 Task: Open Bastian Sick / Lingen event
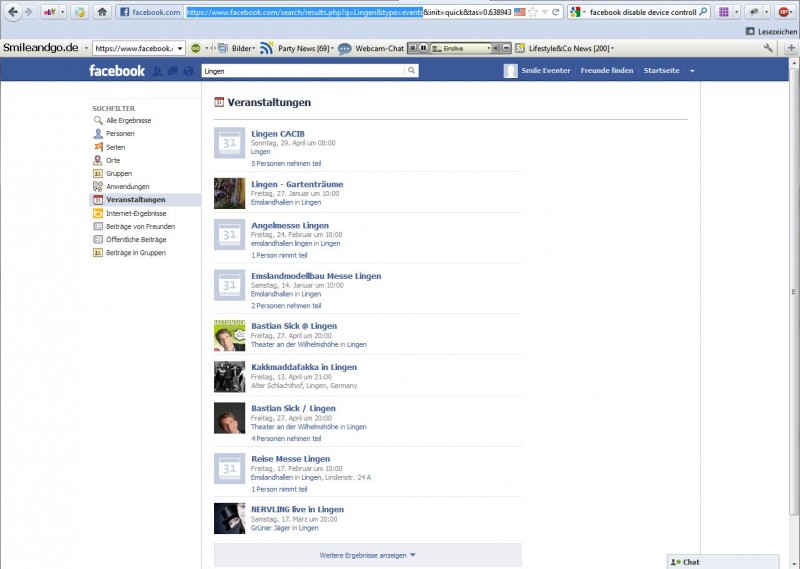point(293,408)
